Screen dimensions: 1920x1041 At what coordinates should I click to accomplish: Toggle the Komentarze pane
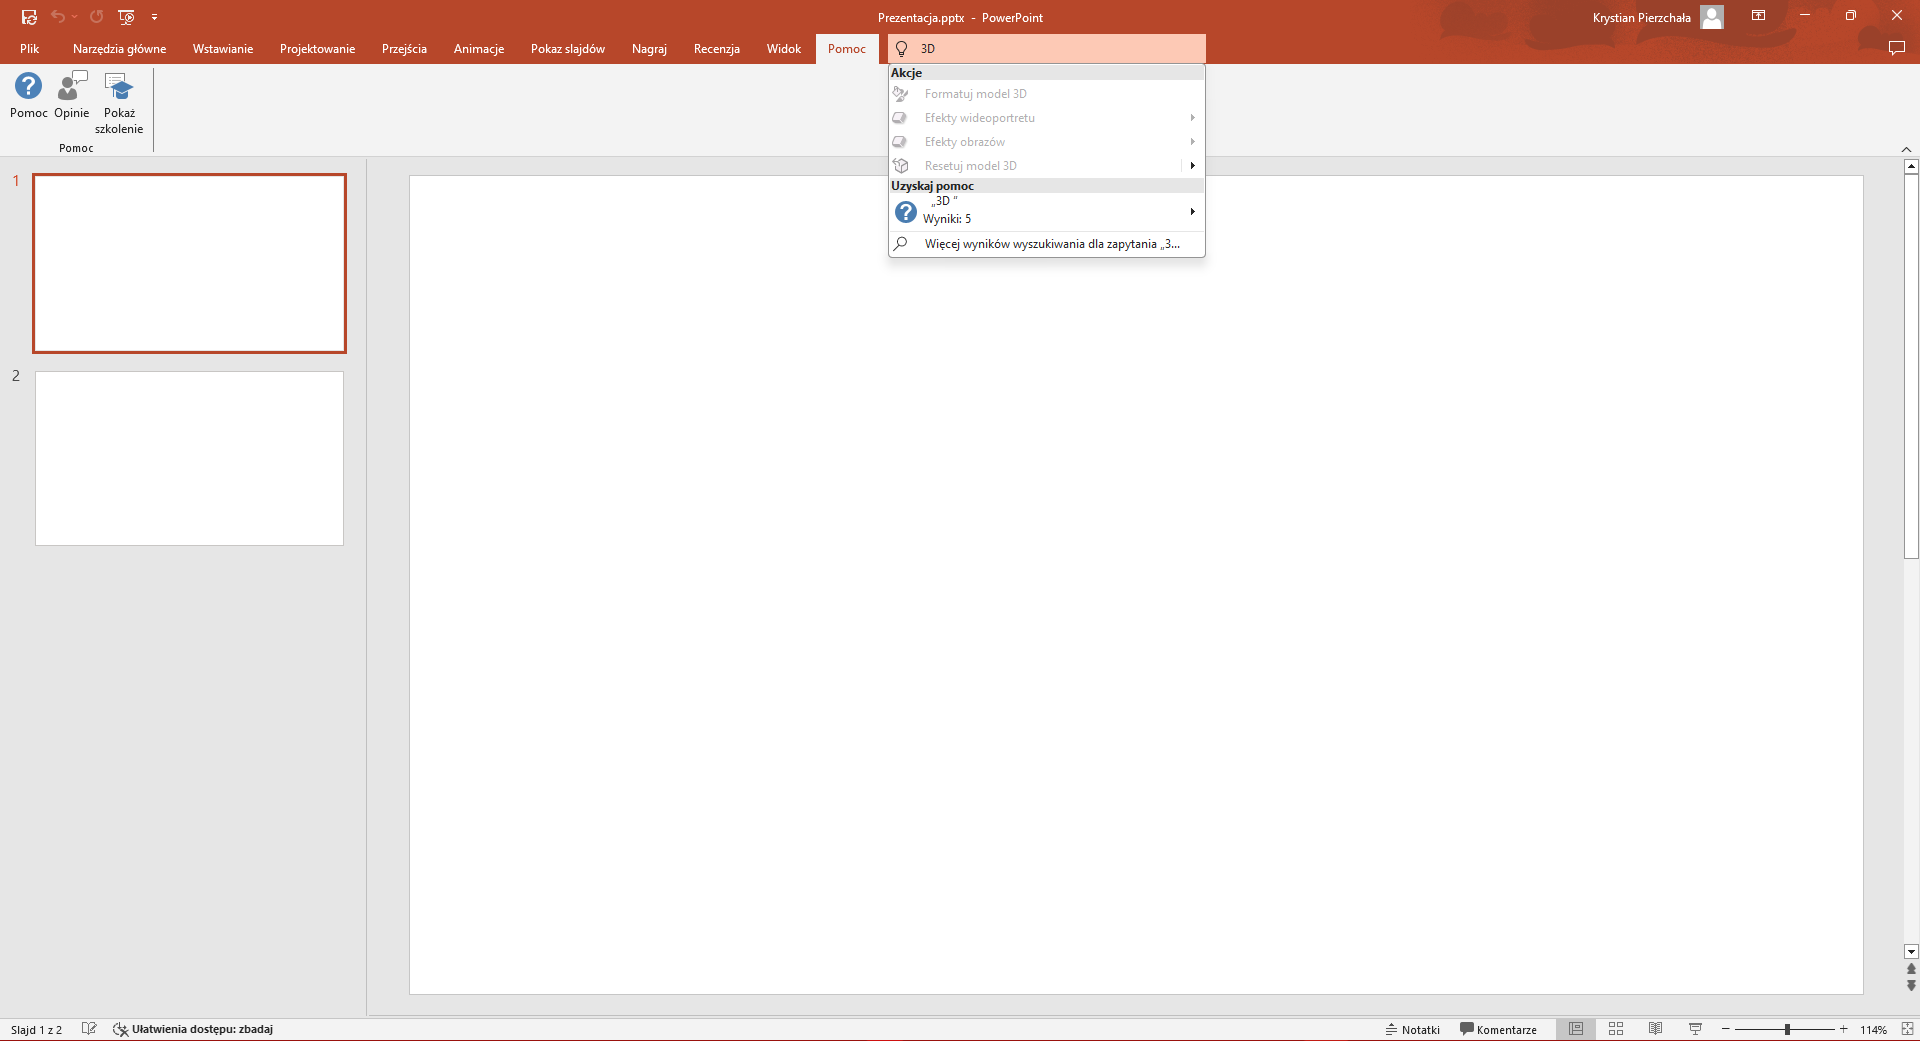(x=1498, y=1029)
